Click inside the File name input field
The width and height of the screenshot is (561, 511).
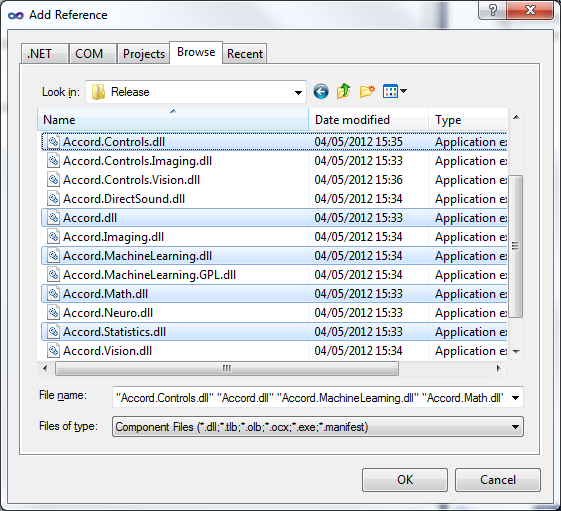coord(311,398)
